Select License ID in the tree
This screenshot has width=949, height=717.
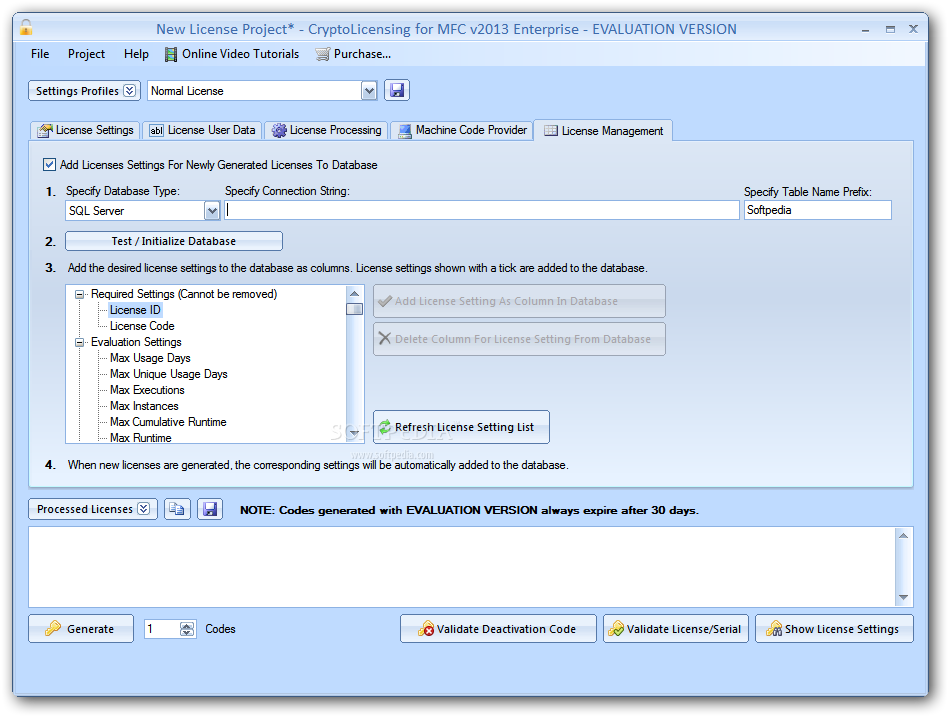(135, 310)
